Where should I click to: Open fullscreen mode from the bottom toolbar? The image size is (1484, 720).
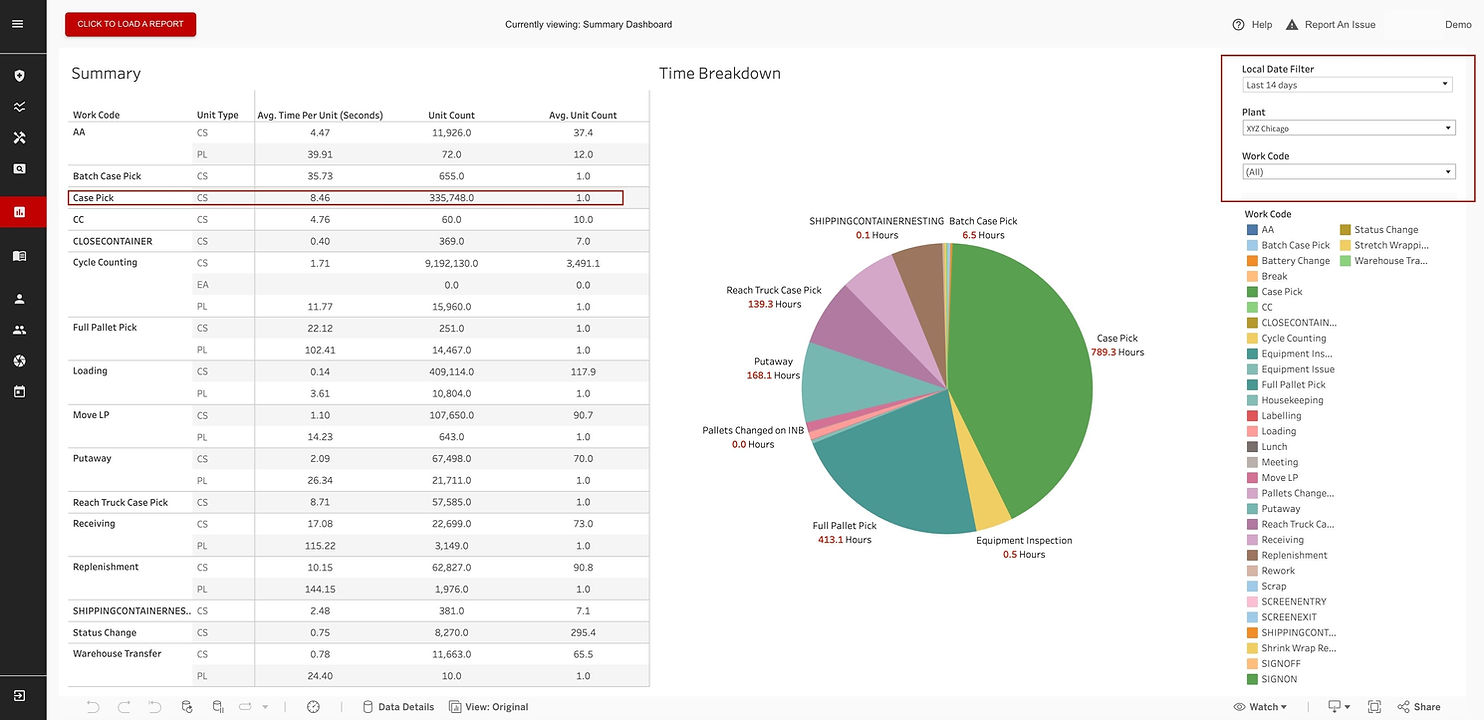pos(1374,706)
